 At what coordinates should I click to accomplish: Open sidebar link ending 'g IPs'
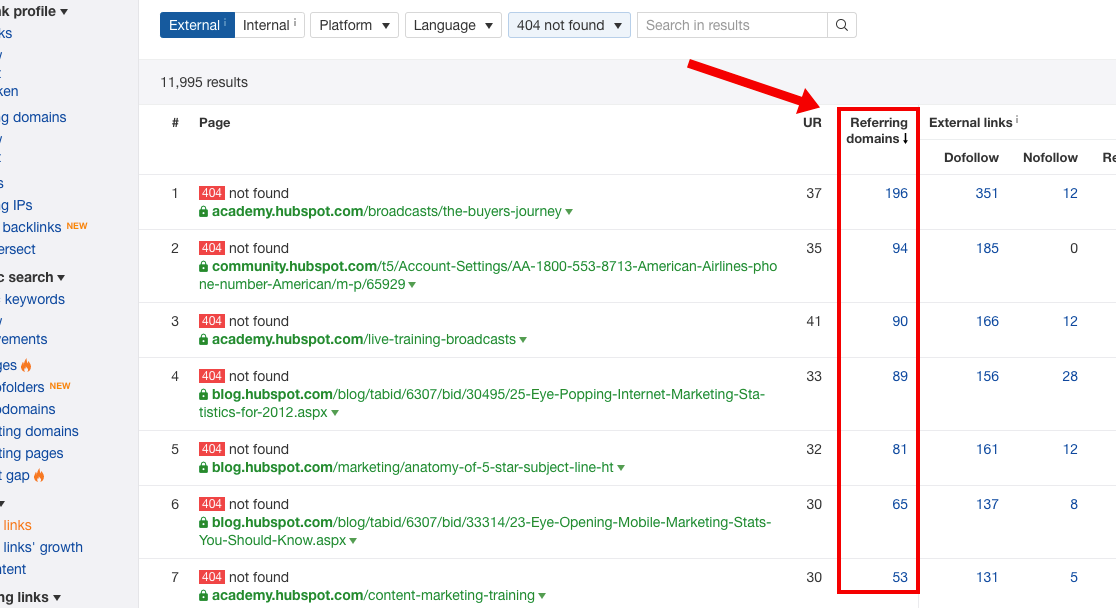click(16, 205)
